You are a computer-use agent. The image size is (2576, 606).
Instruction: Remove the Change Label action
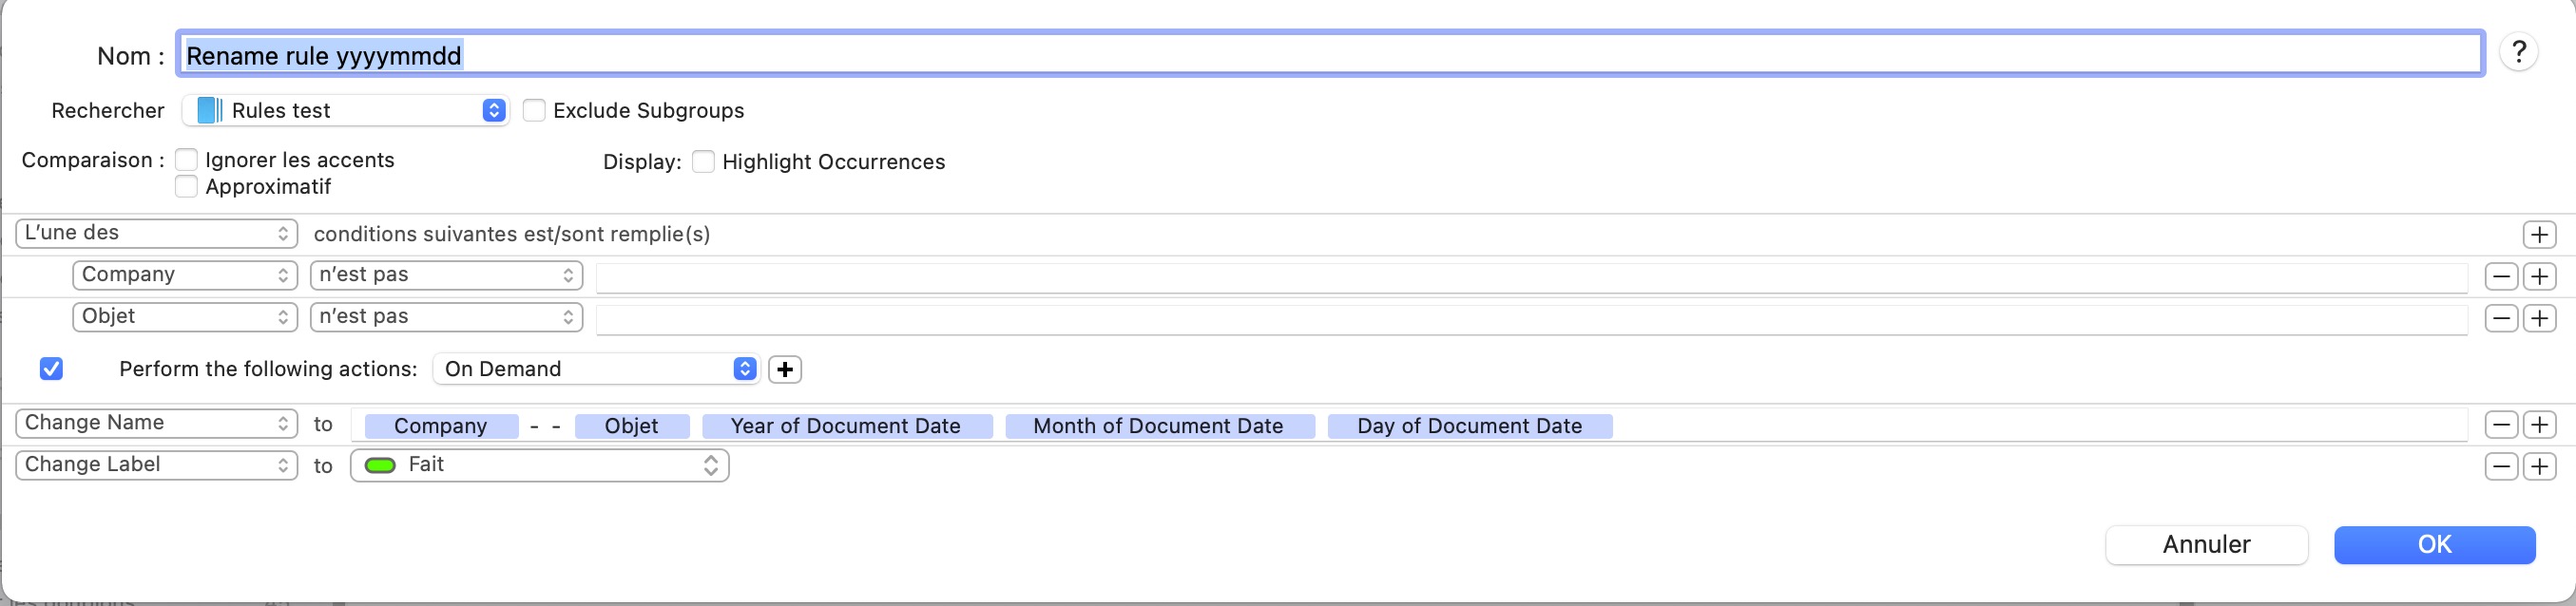[x=2501, y=466]
